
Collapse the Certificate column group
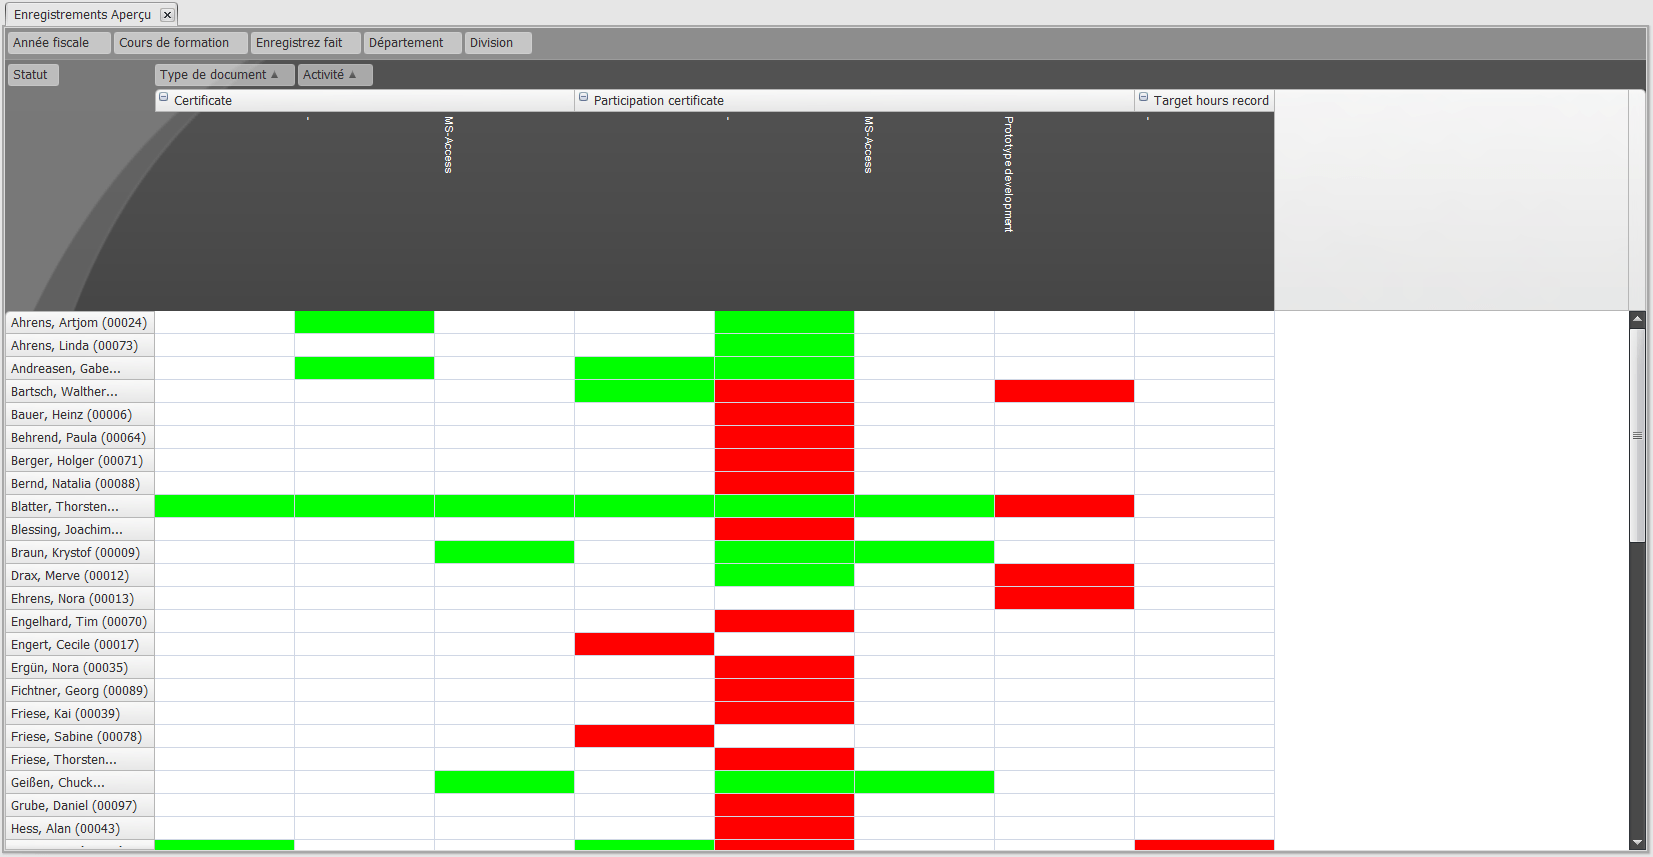click(164, 98)
